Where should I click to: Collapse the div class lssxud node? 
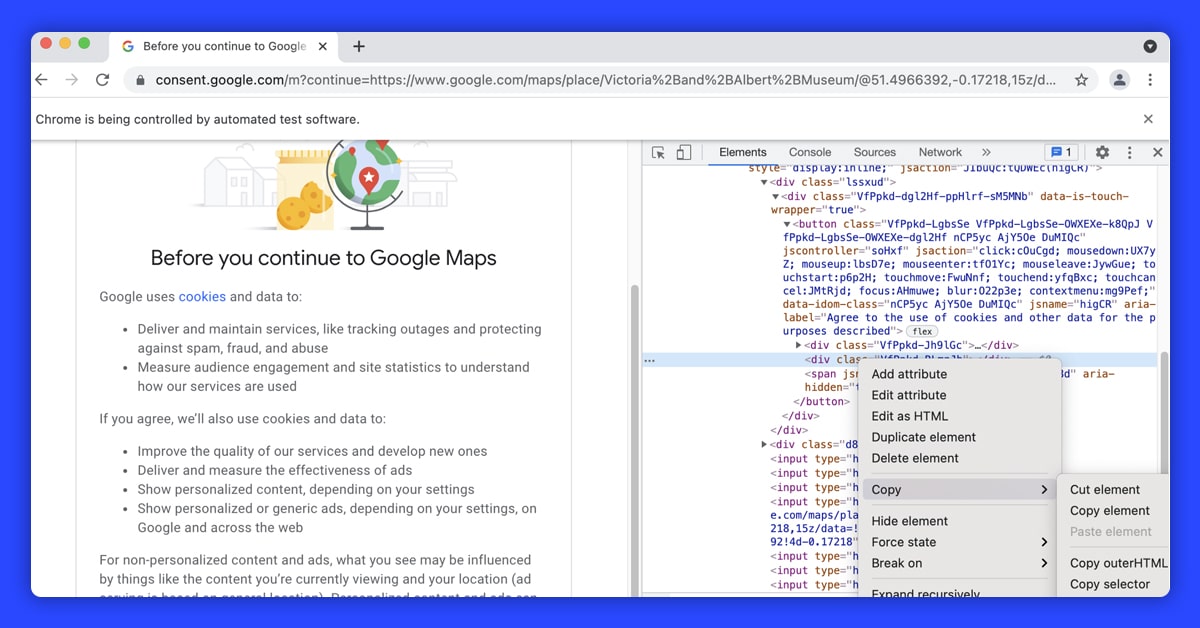point(764,183)
